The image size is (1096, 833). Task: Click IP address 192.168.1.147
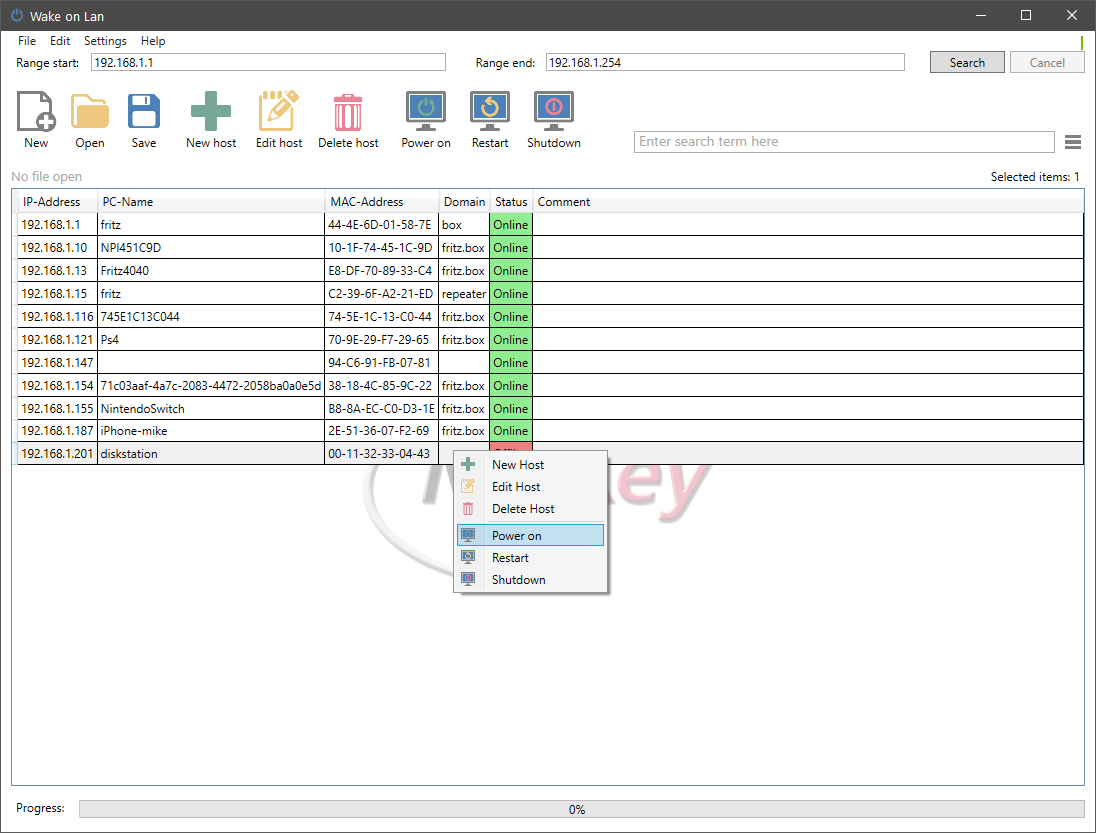click(57, 363)
